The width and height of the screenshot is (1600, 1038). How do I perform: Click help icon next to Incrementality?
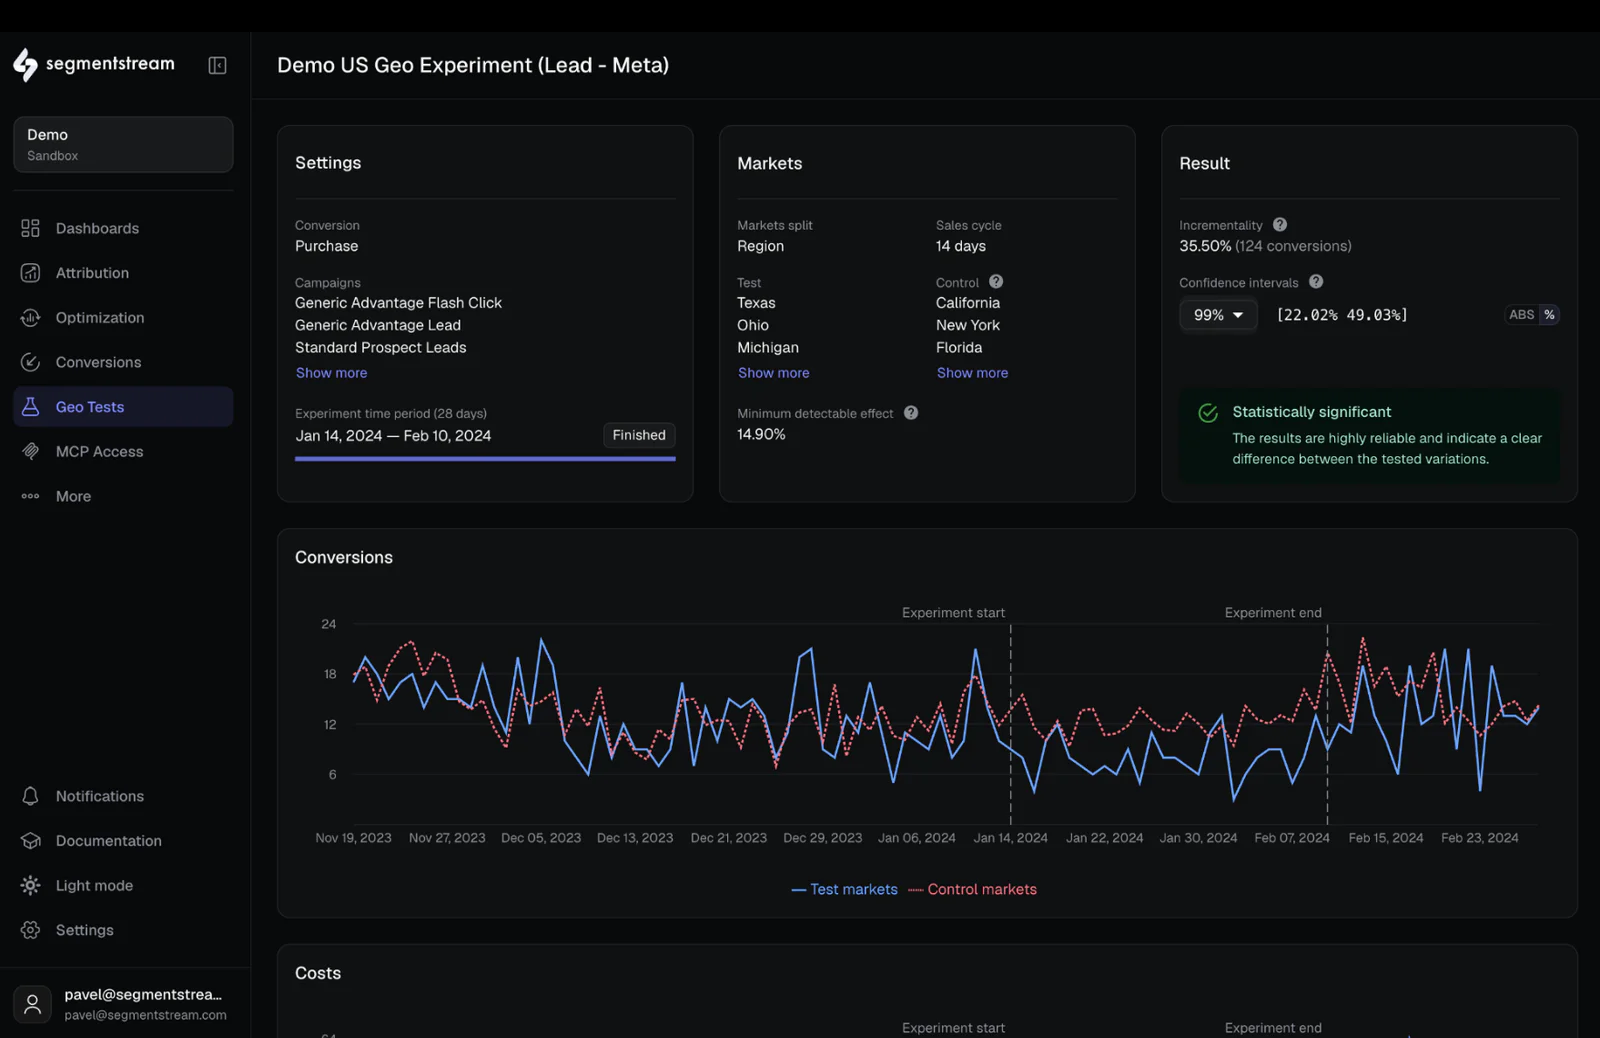pyautogui.click(x=1280, y=225)
